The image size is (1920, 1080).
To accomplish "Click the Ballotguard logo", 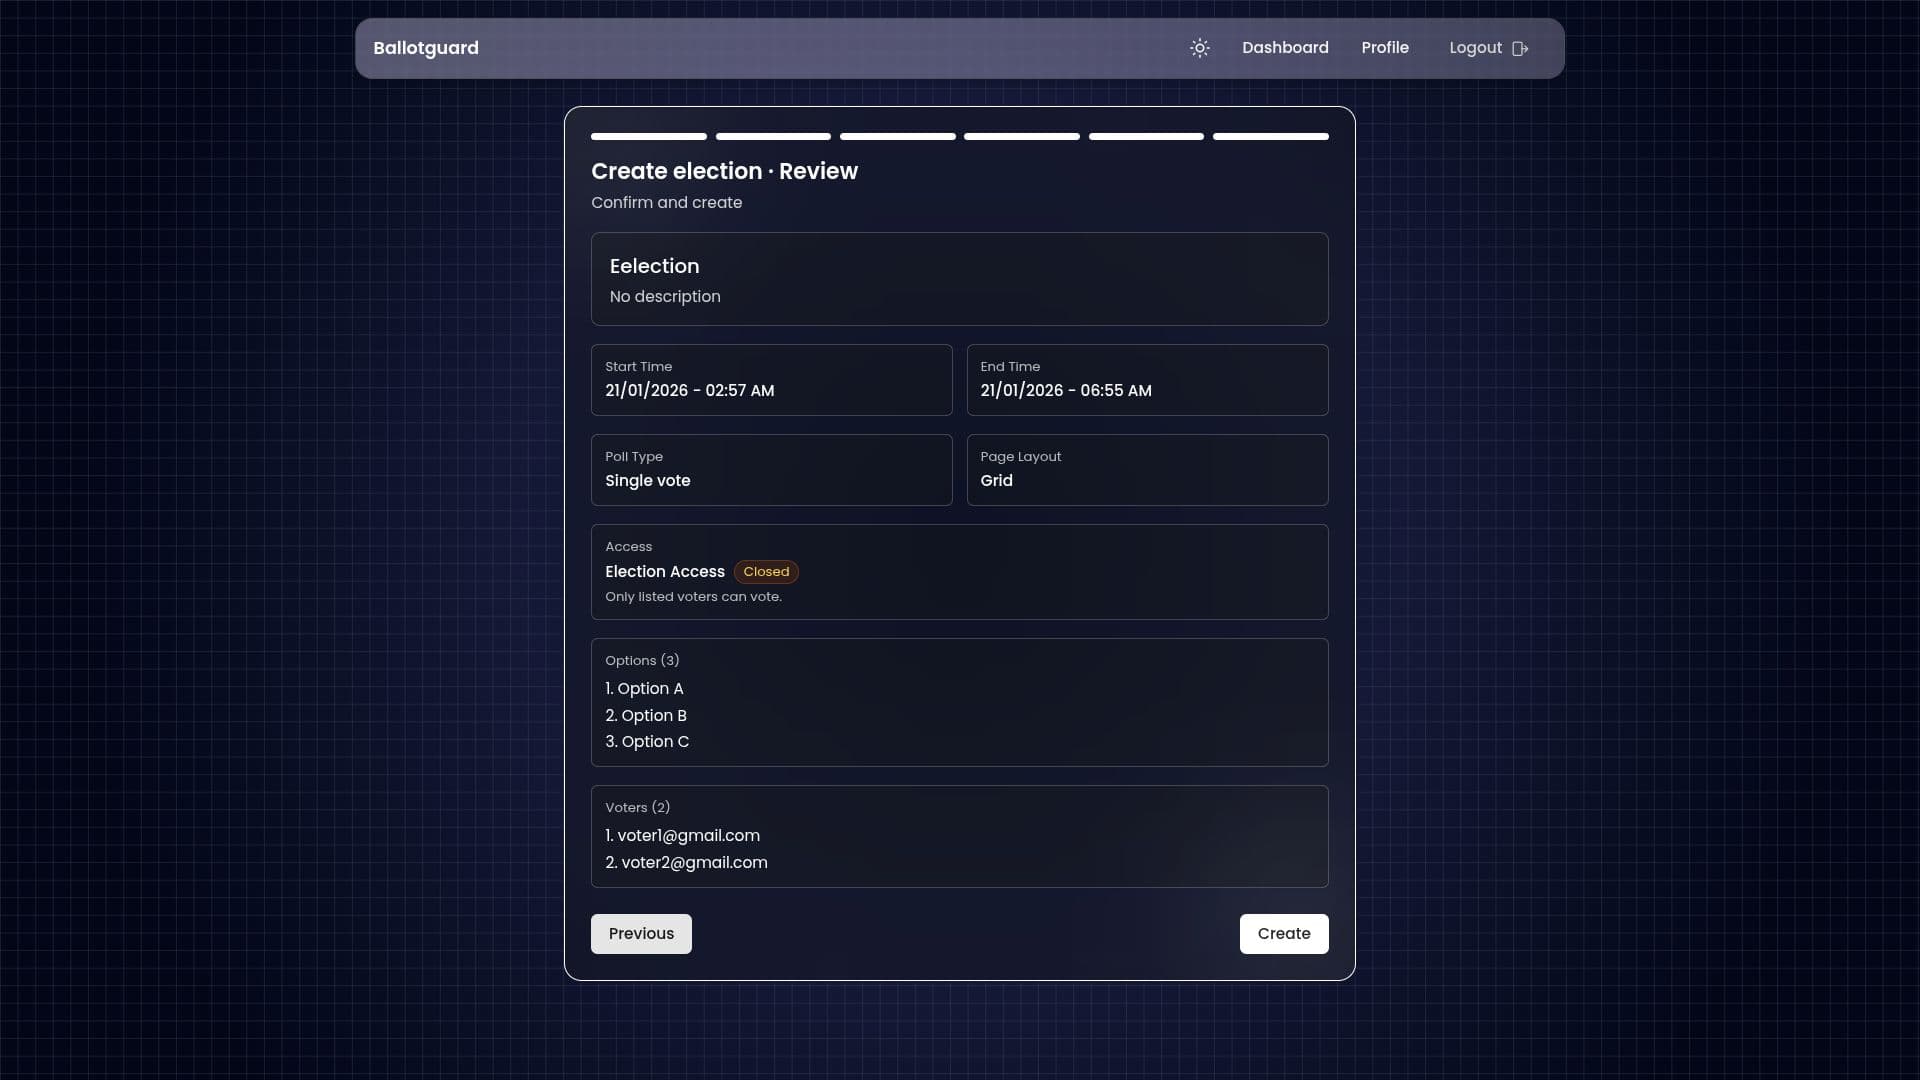I will (x=425, y=48).
